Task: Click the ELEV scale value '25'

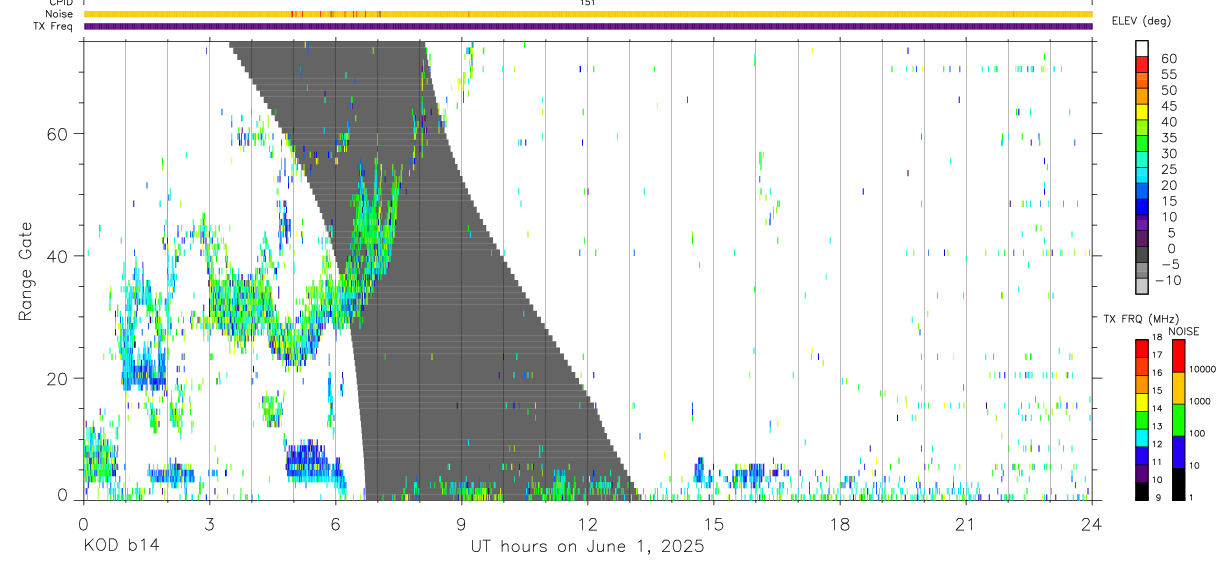Action: coord(1169,170)
